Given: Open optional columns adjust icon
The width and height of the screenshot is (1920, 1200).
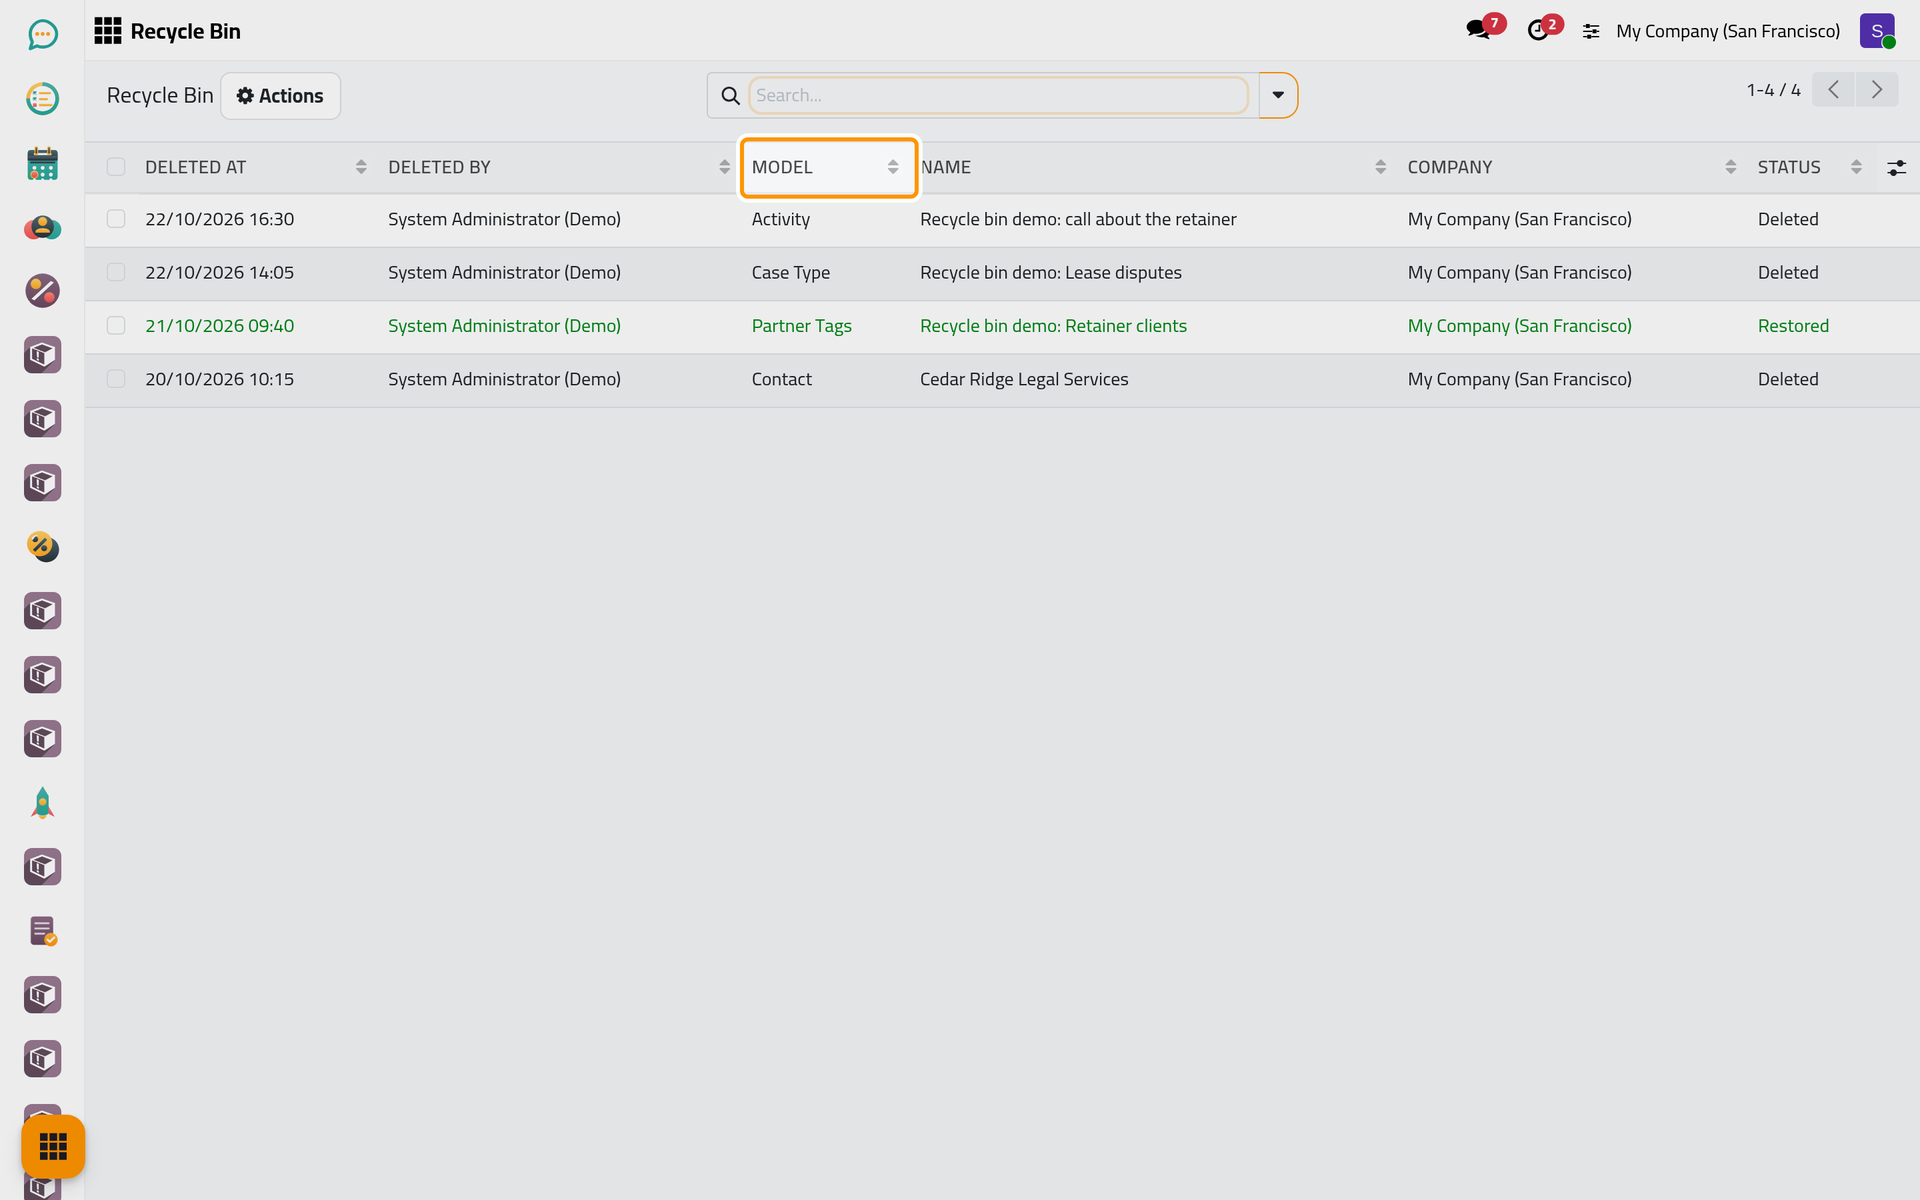Looking at the screenshot, I should [x=1896, y=168].
